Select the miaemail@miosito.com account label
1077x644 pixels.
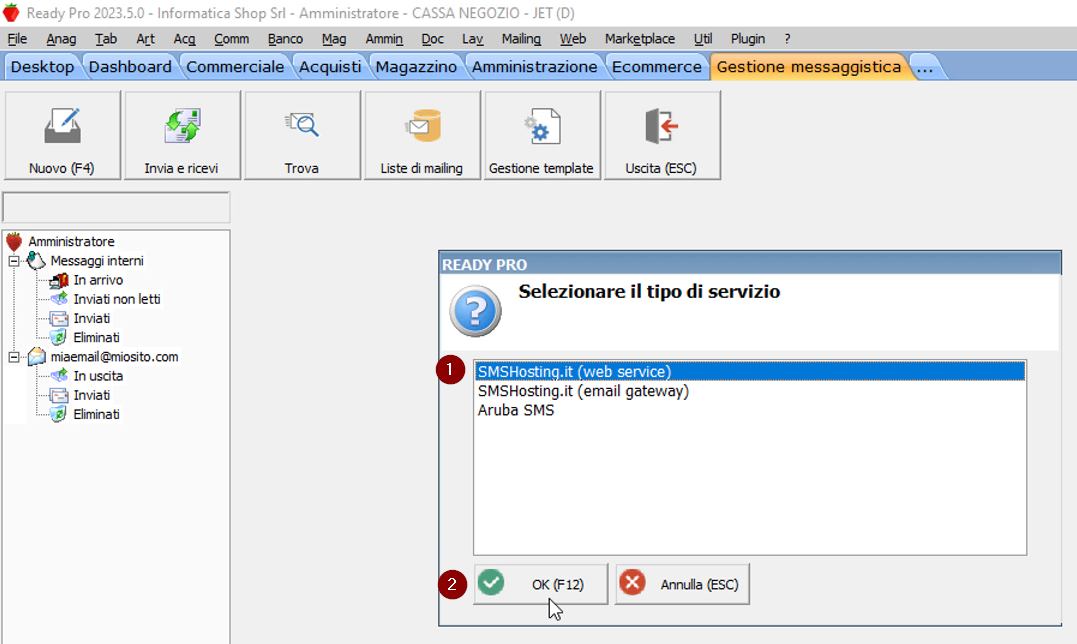[x=114, y=357]
